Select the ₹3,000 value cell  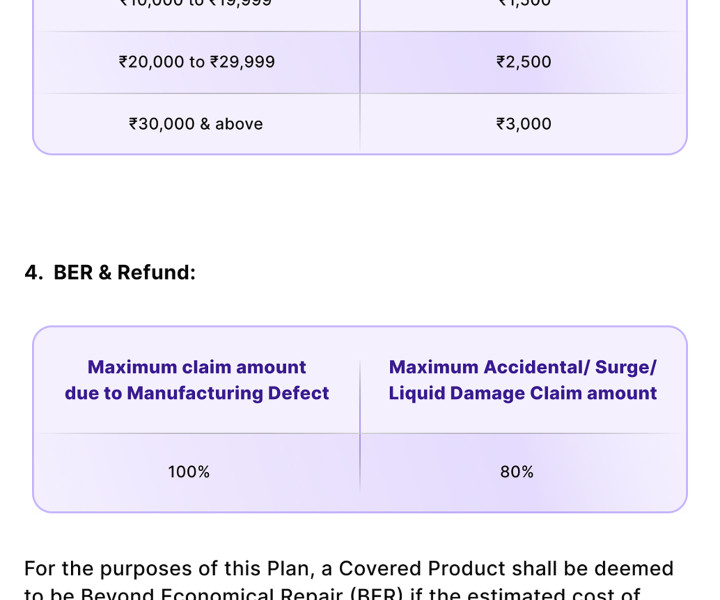tap(524, 124)
